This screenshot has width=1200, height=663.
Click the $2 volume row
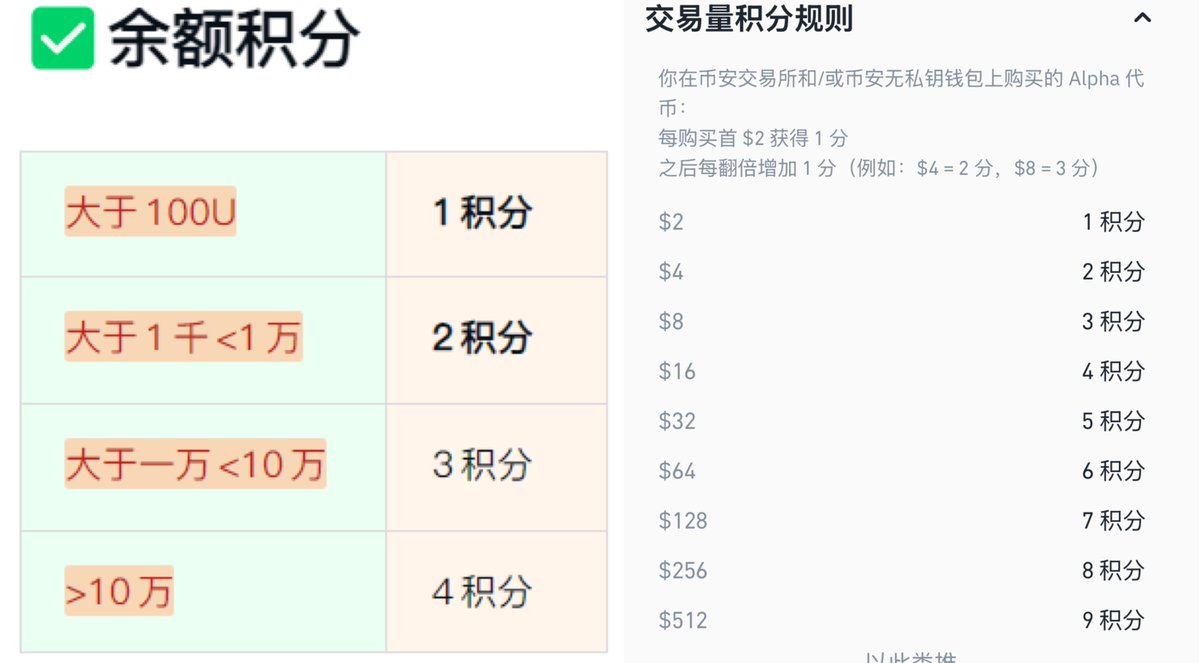pos(901,222)
